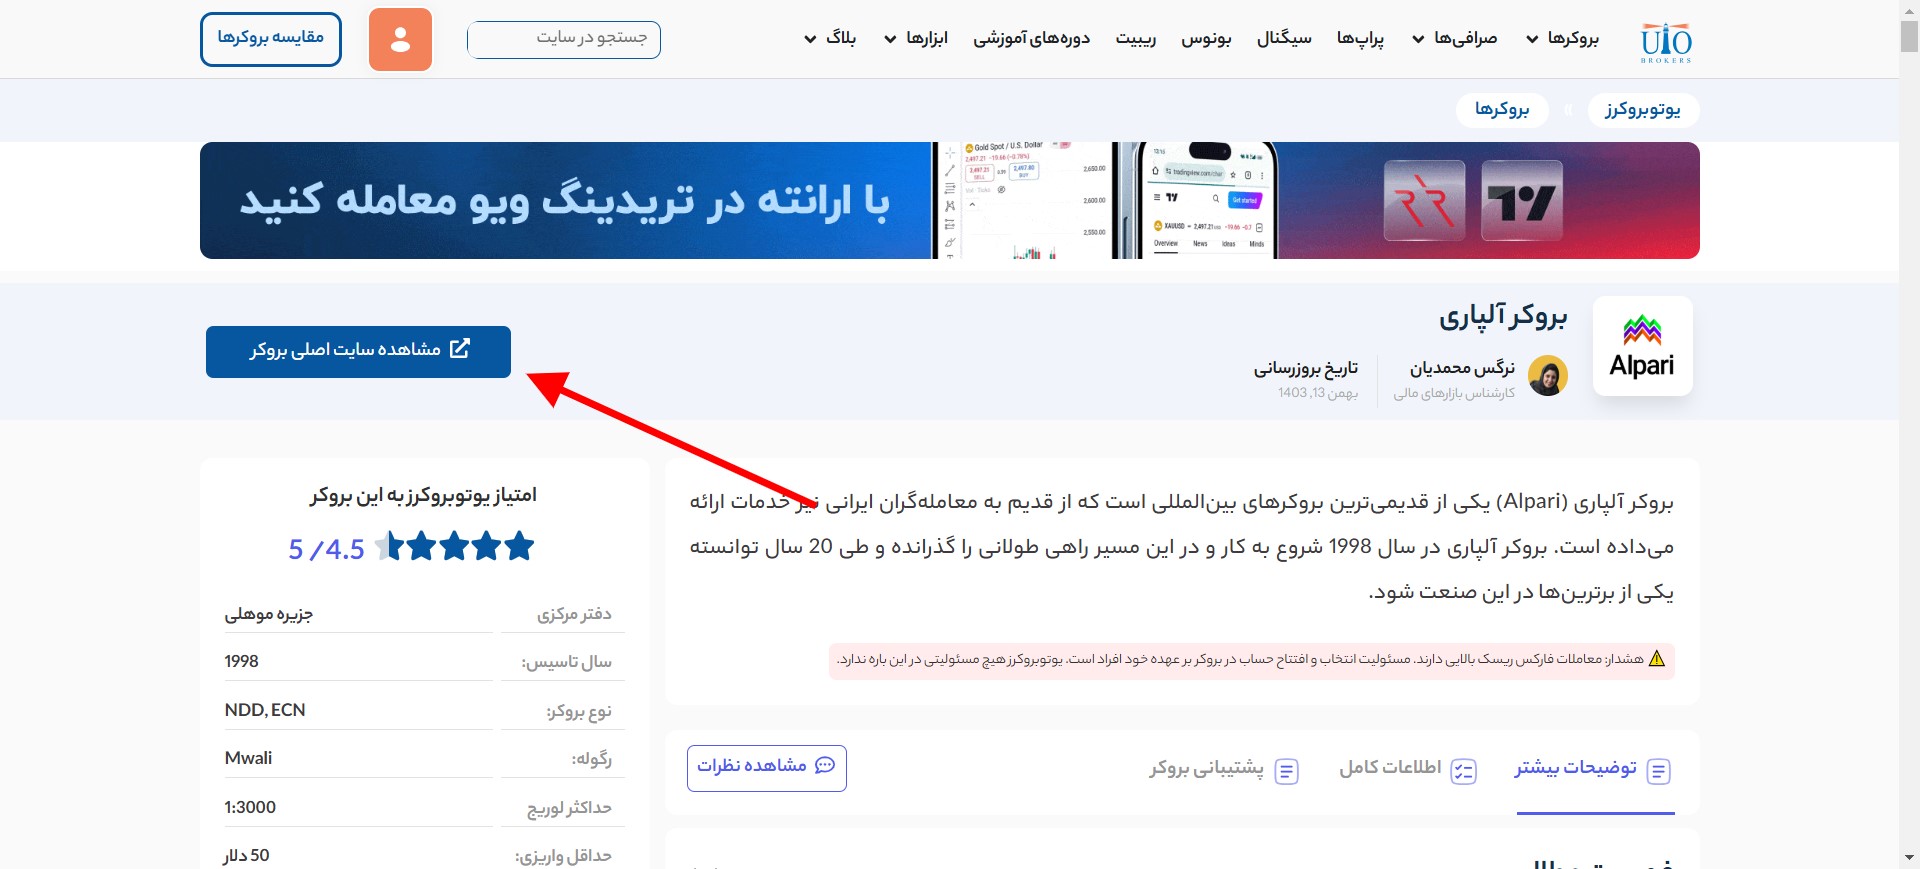Viewport: 1920px width, 869px height.
Task: Click author Narges Mohammadian's avatar photo
Action: click(1548, 376)
